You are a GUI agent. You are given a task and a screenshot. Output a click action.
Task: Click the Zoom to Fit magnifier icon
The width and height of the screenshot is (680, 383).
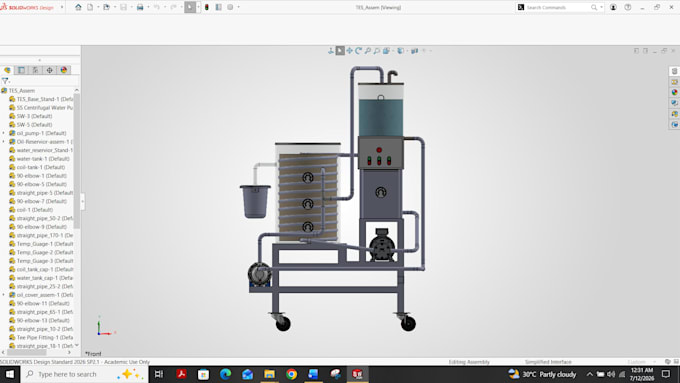(368, 51)
